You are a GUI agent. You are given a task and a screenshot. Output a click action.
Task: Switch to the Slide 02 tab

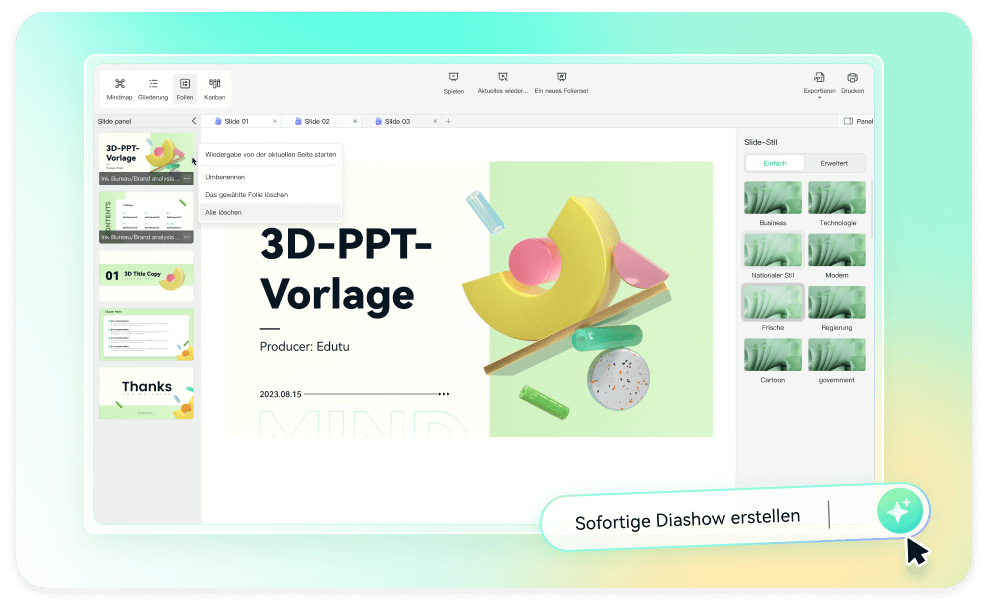click(x=316, y=121)
